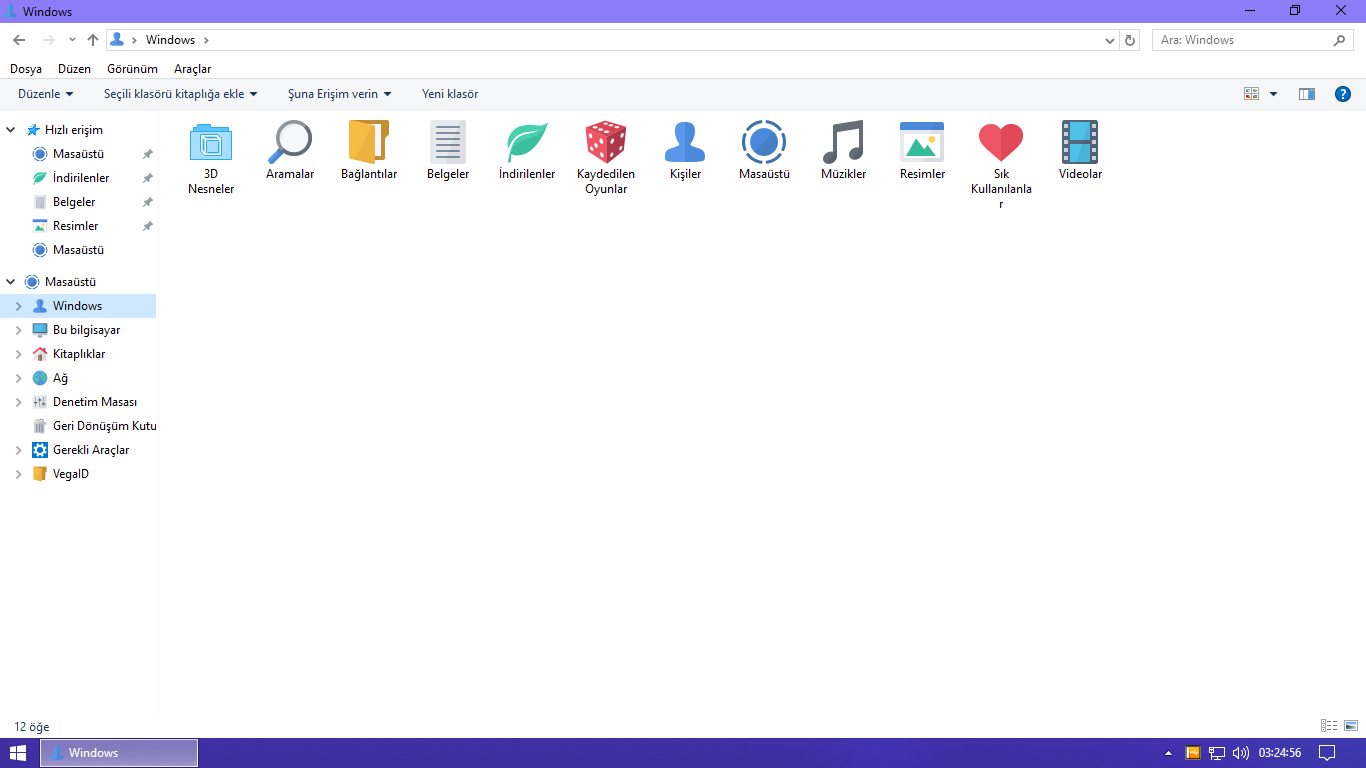Expand the Kitaplıklar tree node
Image resolution: width=1366 pixels, height=768 pixels.
click(x=19, y=354)
